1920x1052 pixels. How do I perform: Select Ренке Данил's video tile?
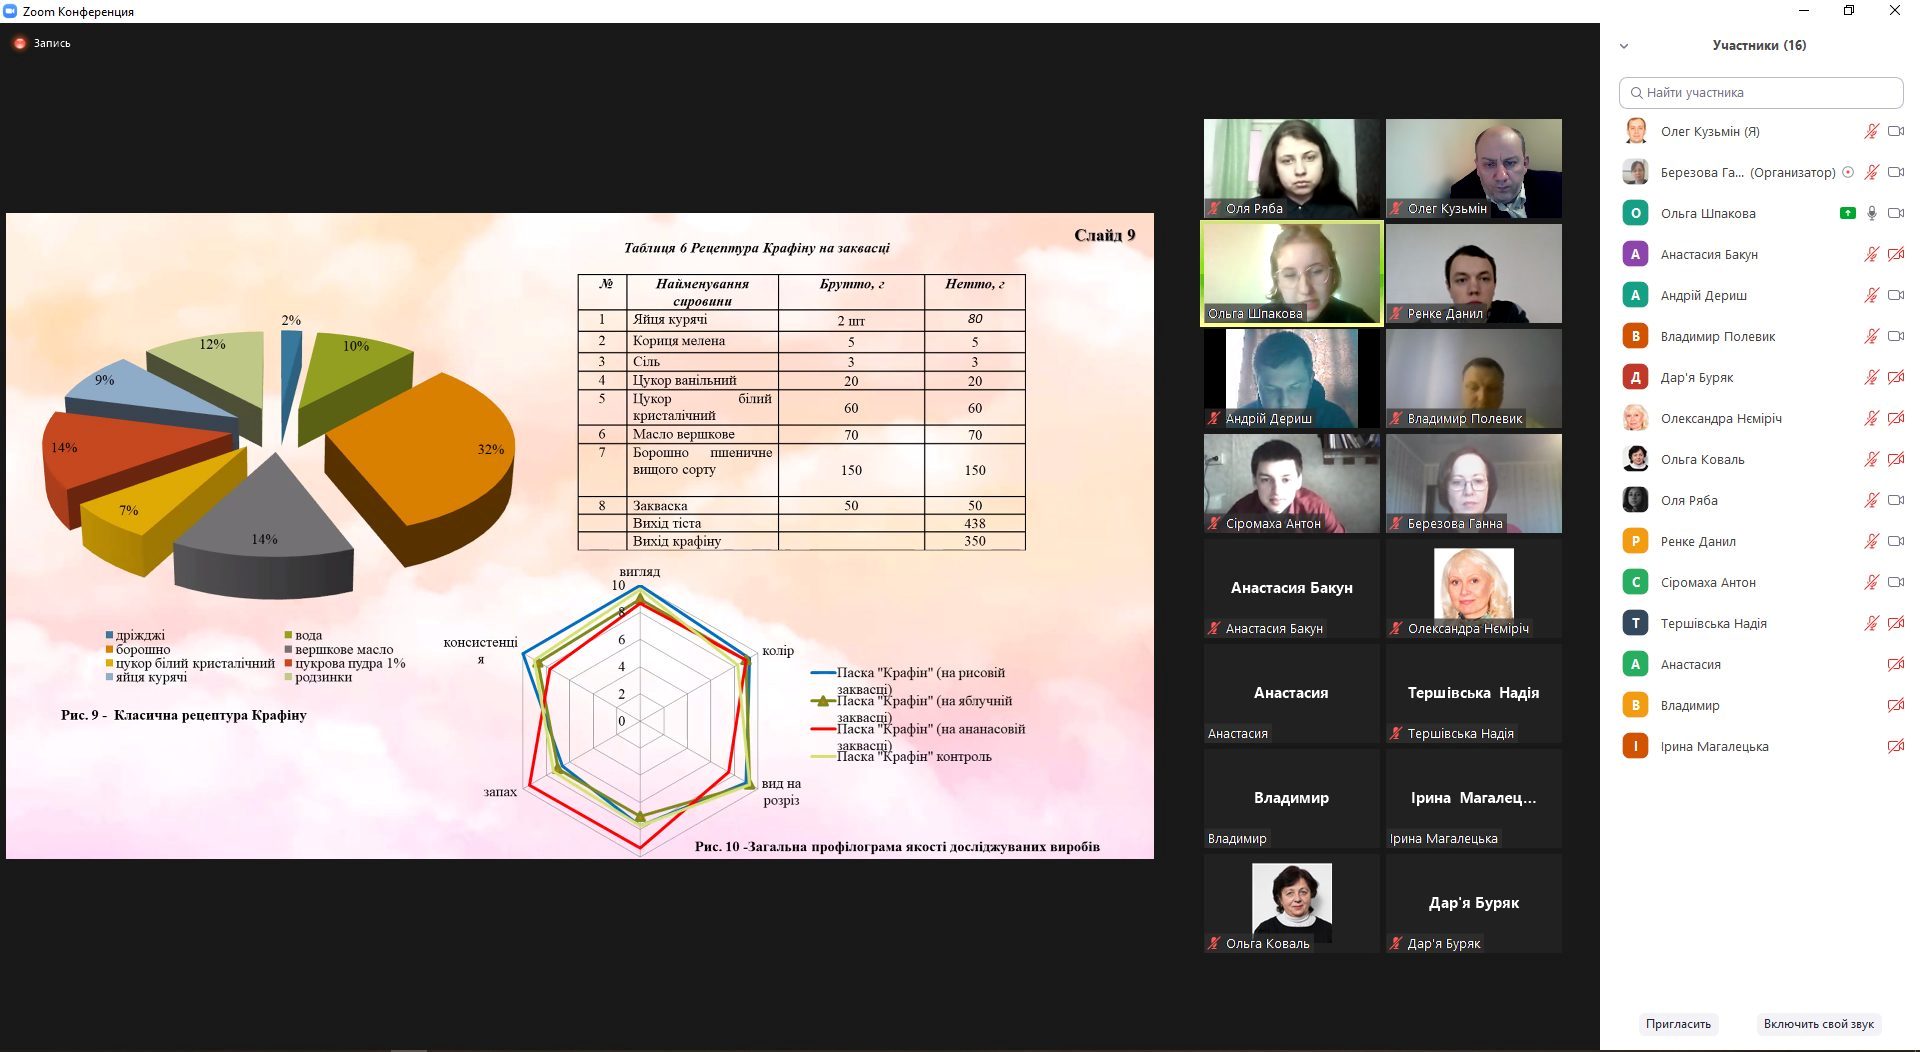(1474, 273)
